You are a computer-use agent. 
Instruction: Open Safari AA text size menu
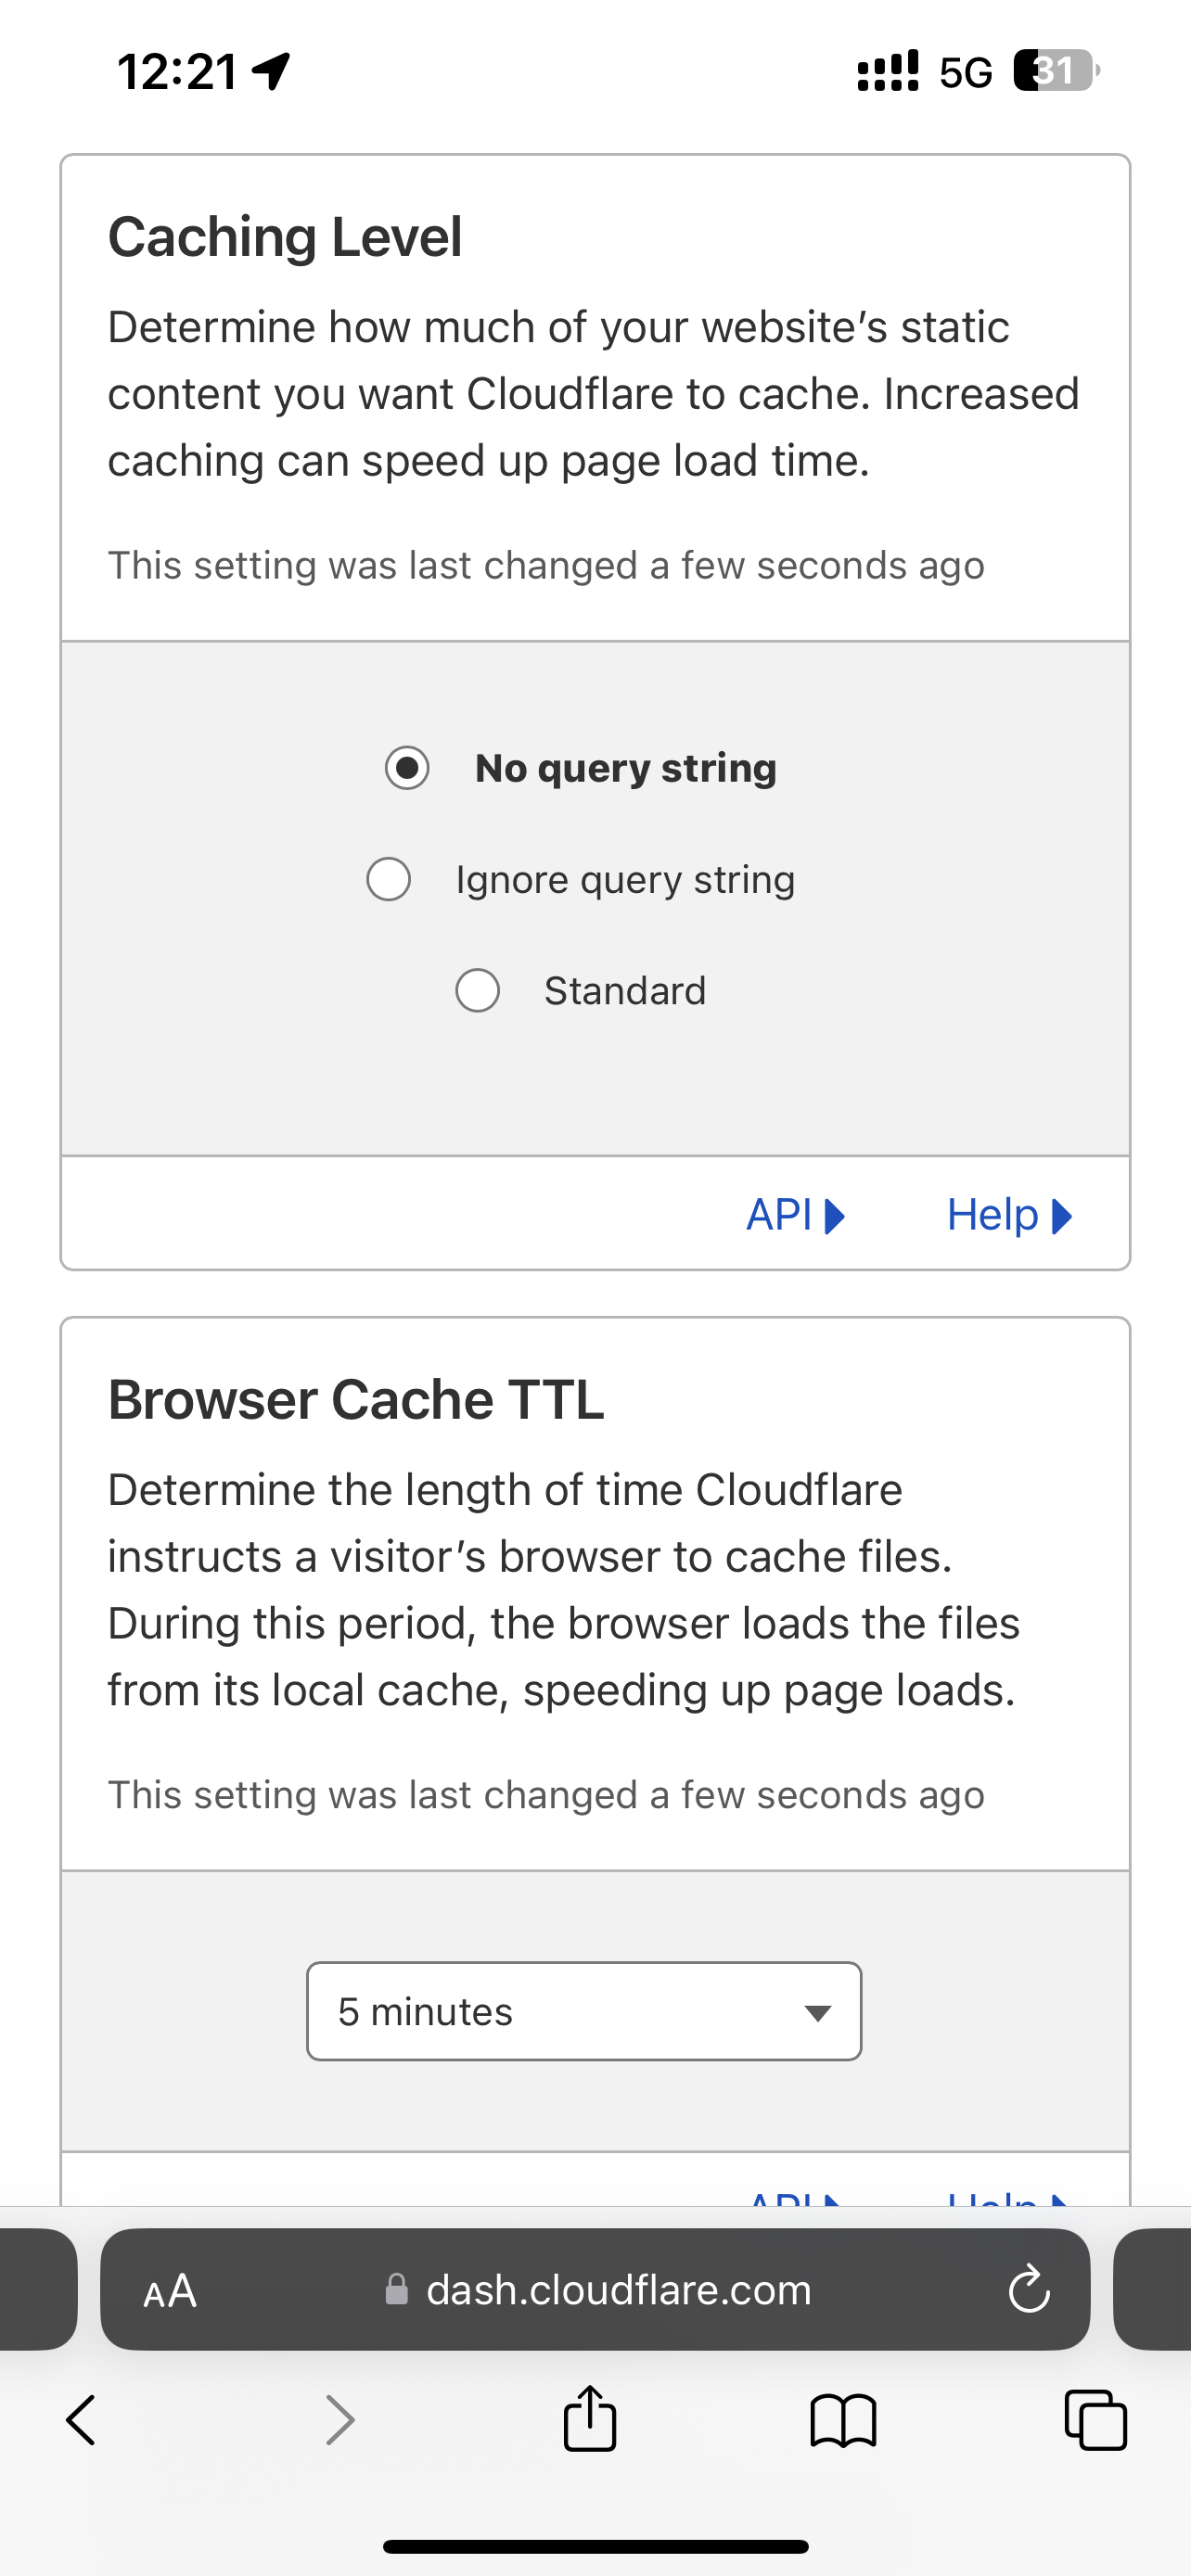pyautogui.click(x=170, y=2290)
